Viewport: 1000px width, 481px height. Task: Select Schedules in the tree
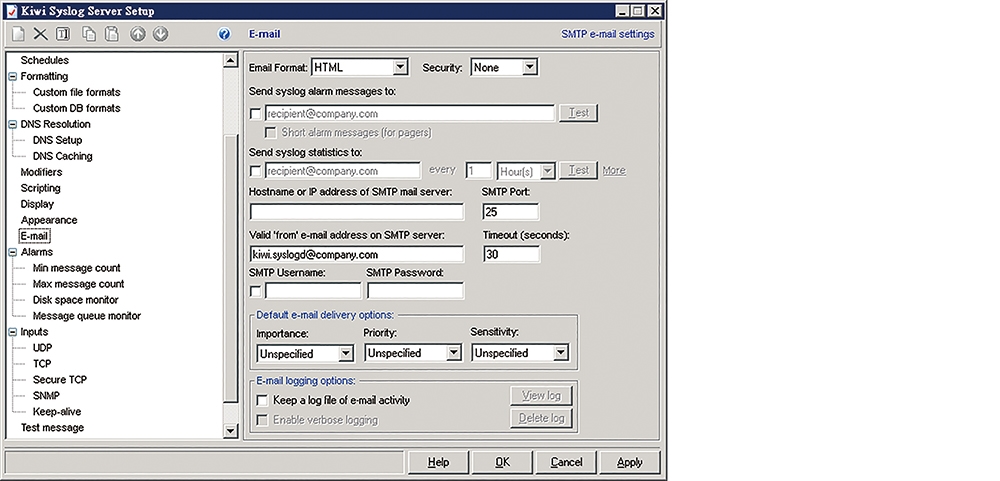[x=45, y=61]
